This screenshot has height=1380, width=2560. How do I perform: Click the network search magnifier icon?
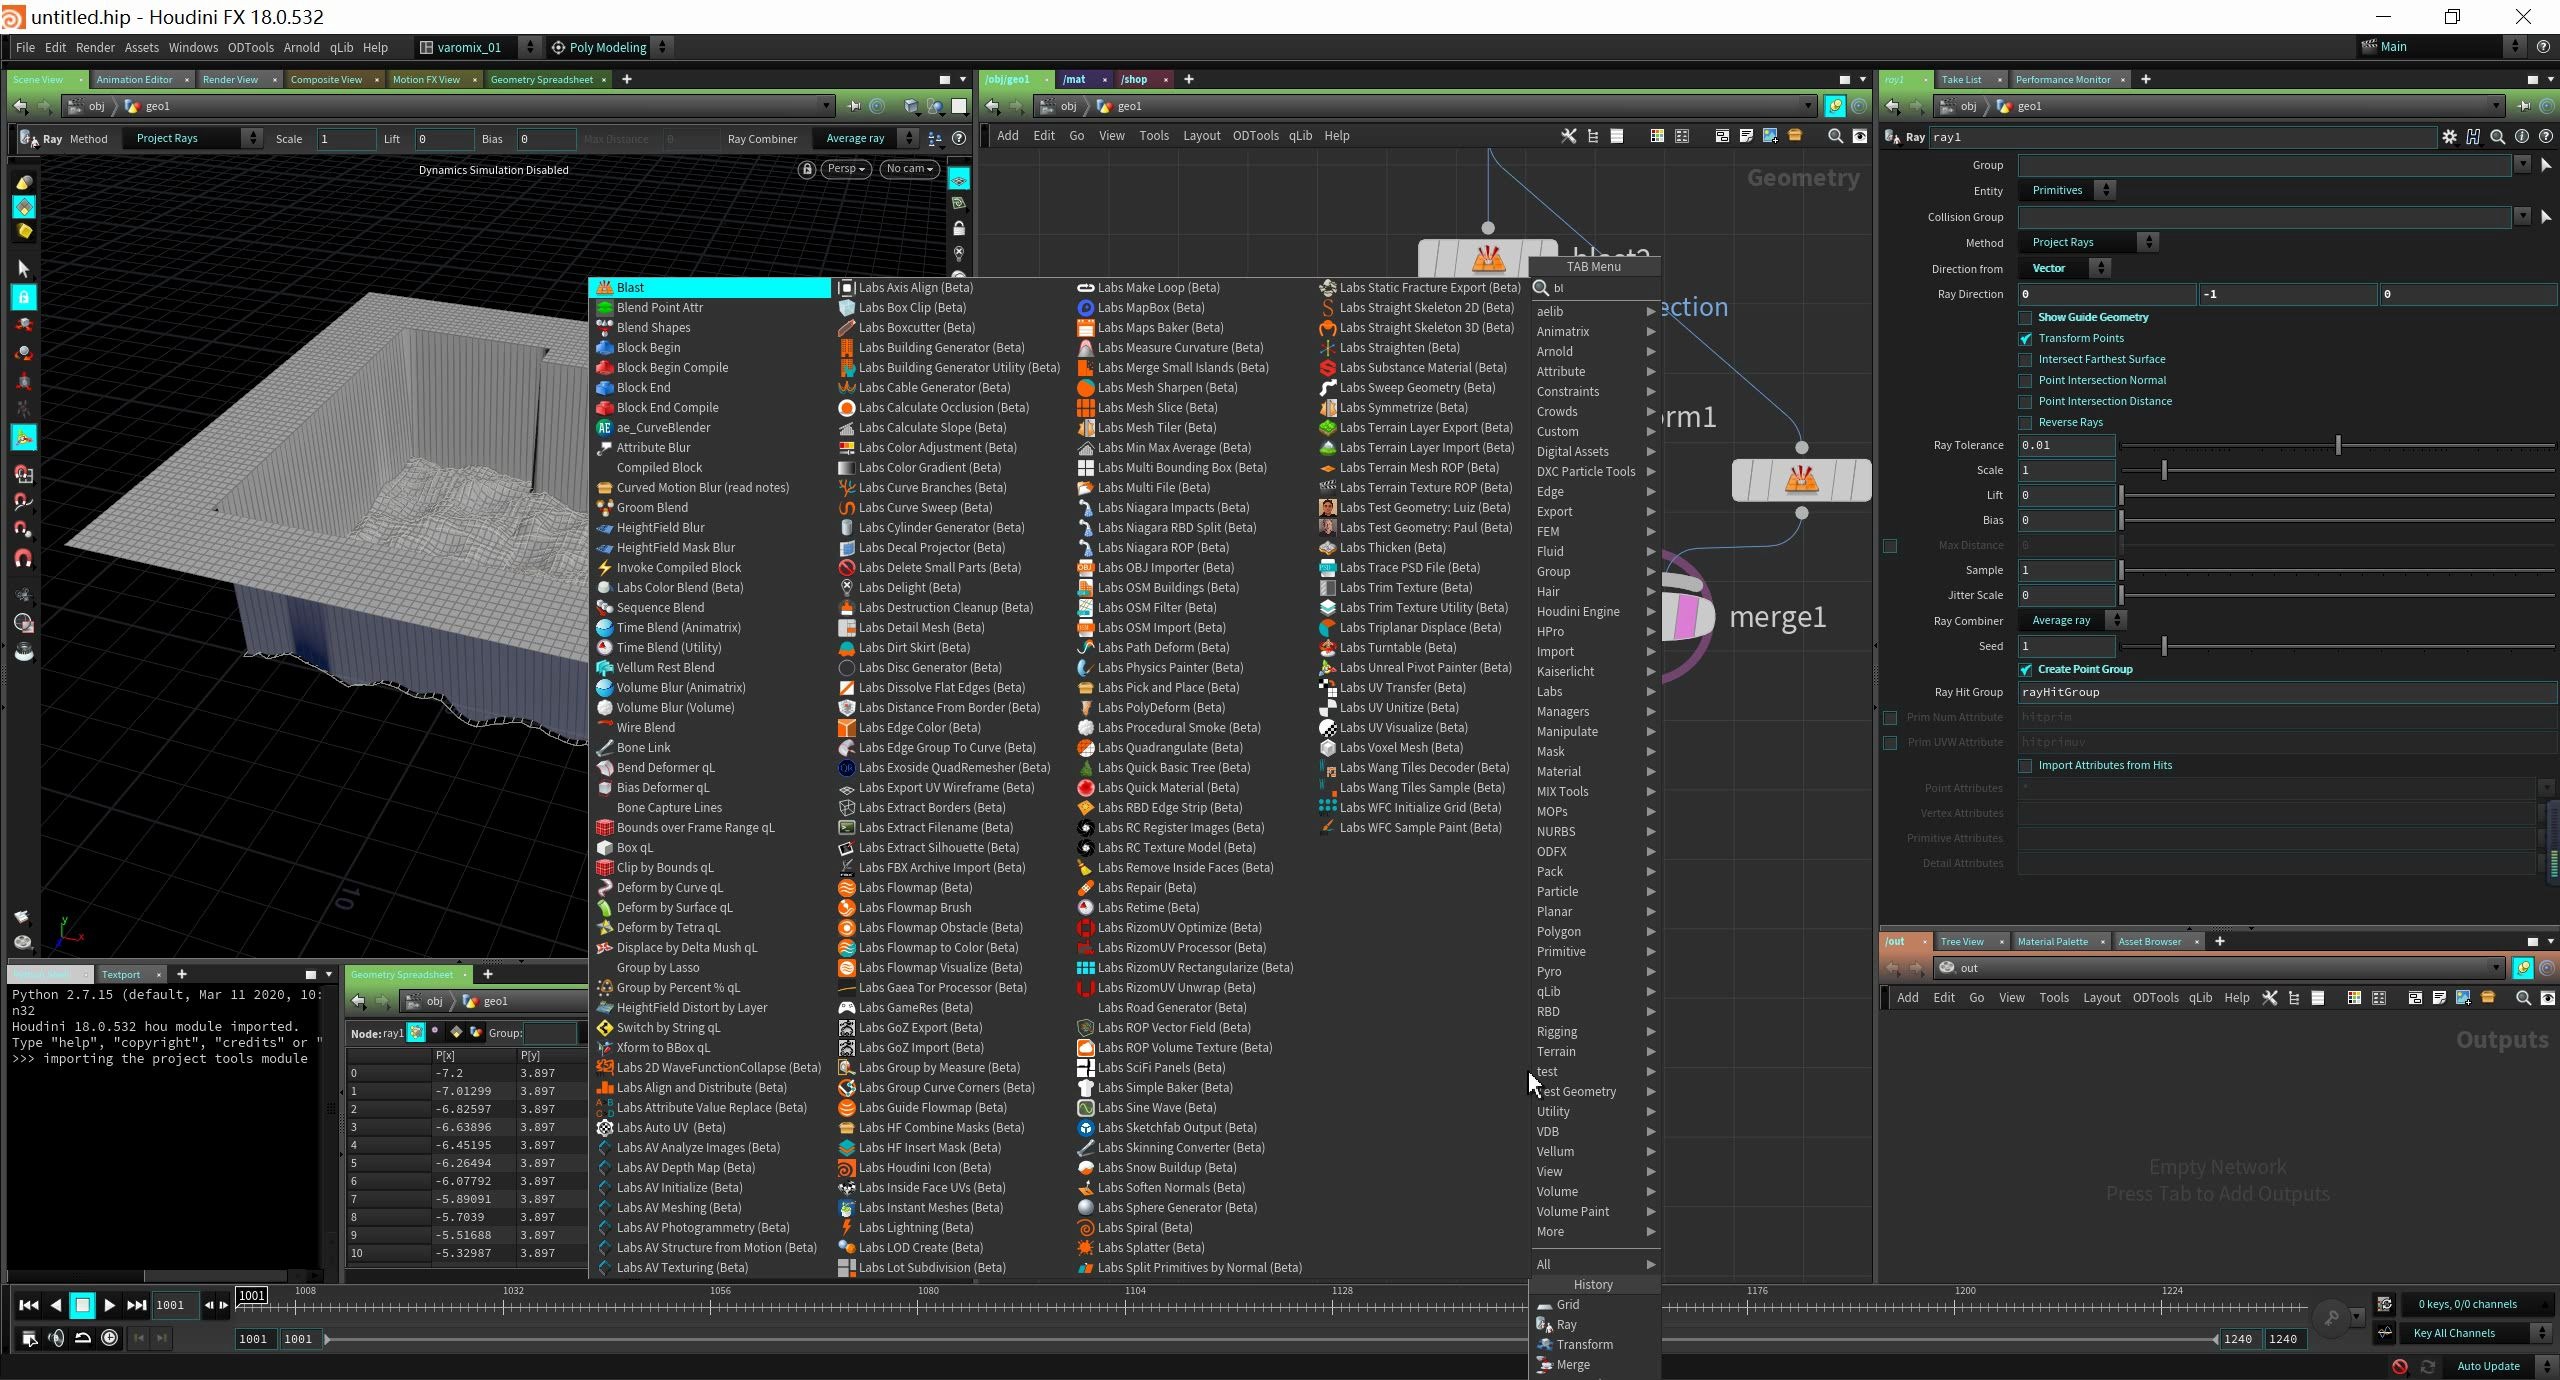tap(1835, 136)
